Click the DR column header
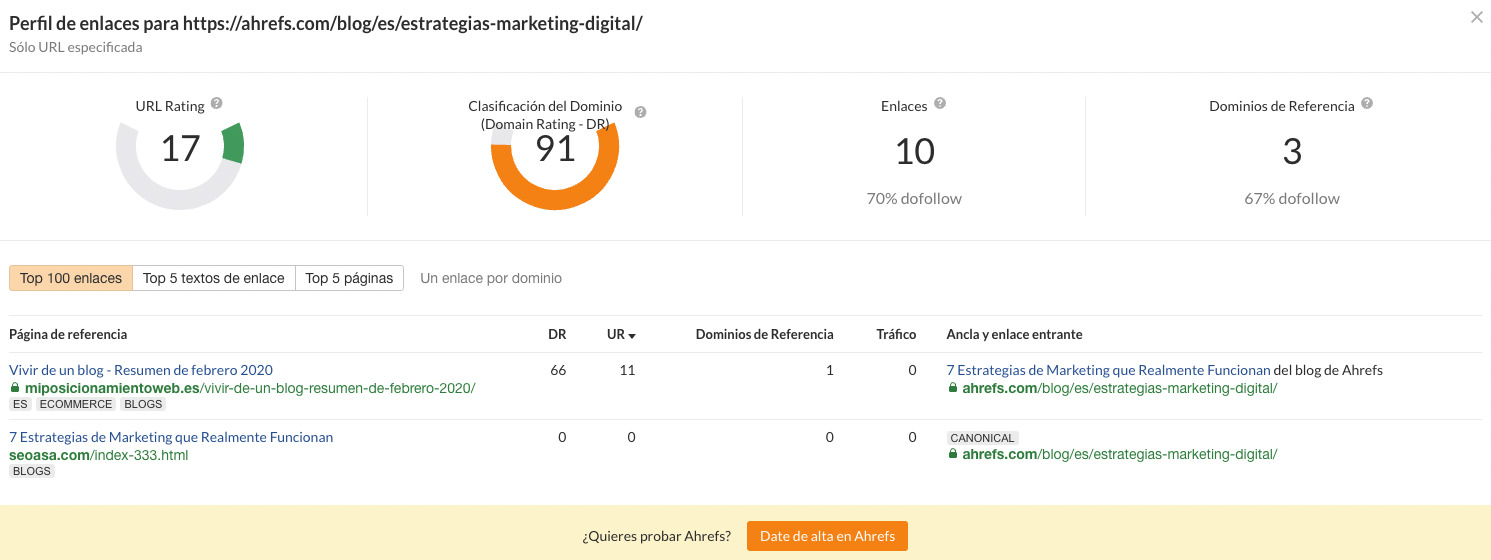The image size is (1491, 560). 557,334
